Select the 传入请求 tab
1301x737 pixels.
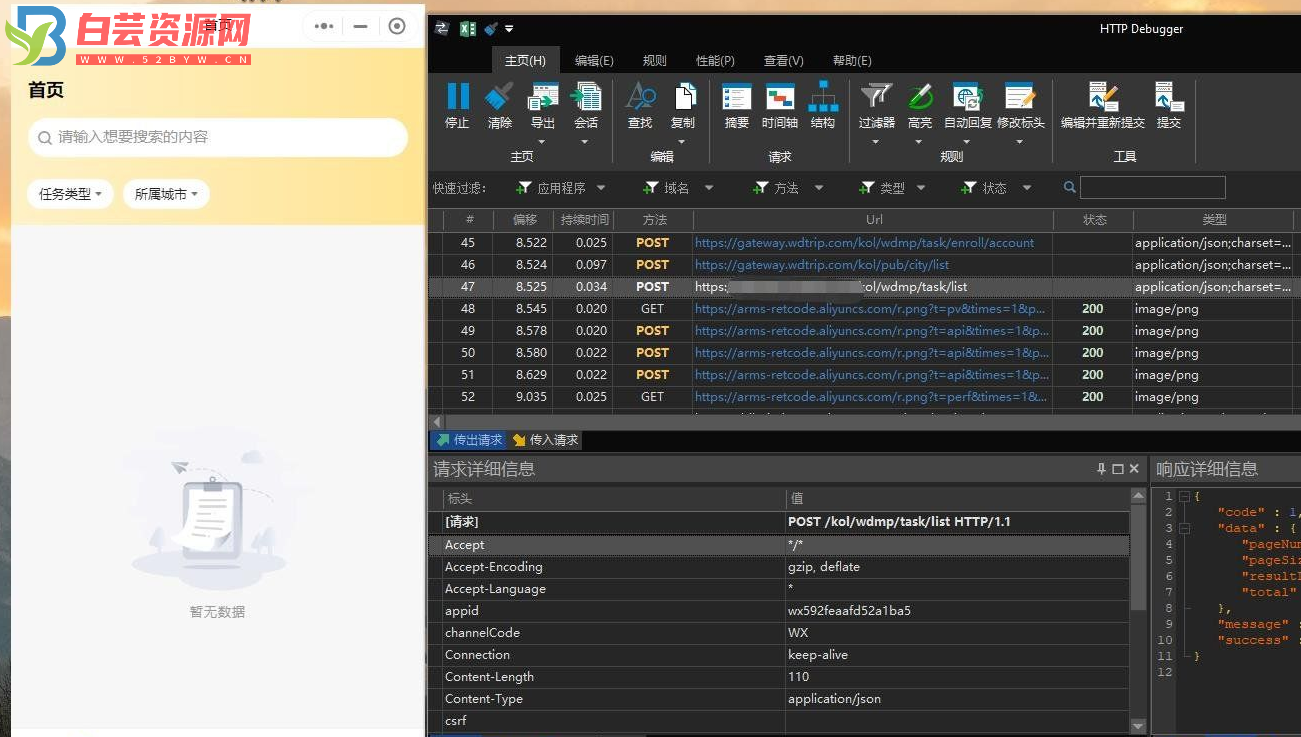coord(545,440)
